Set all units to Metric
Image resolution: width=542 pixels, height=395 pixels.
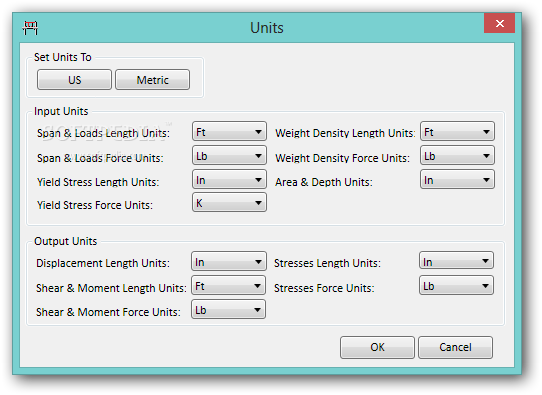tap(152, 80)
